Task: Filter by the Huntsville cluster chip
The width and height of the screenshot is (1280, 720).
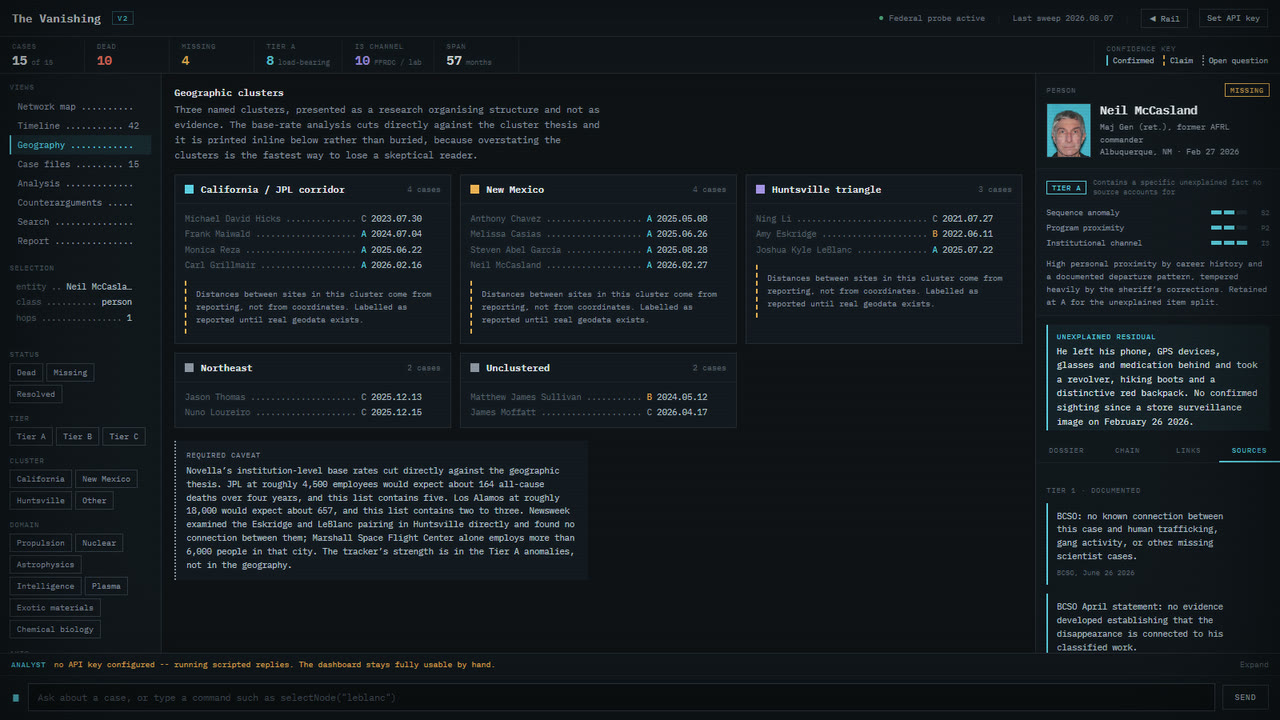Action: (41, 501)
